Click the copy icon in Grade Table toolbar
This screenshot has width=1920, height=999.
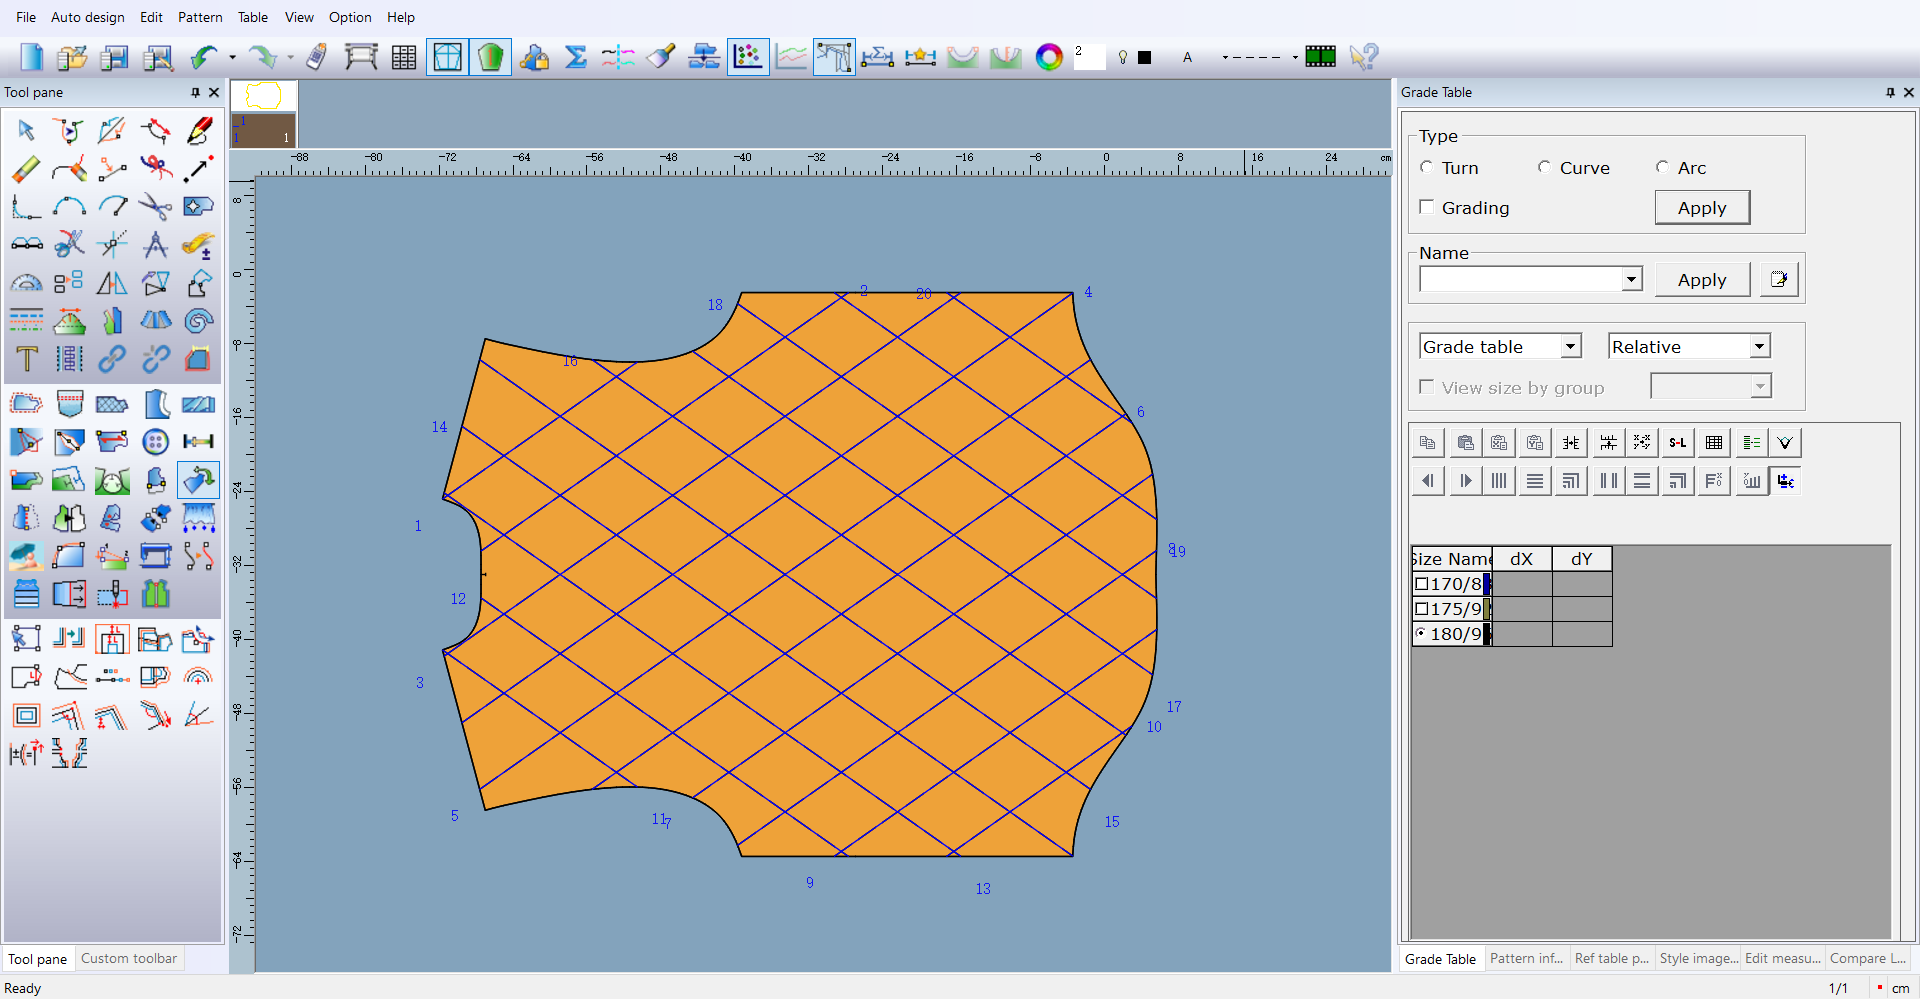1428,442
